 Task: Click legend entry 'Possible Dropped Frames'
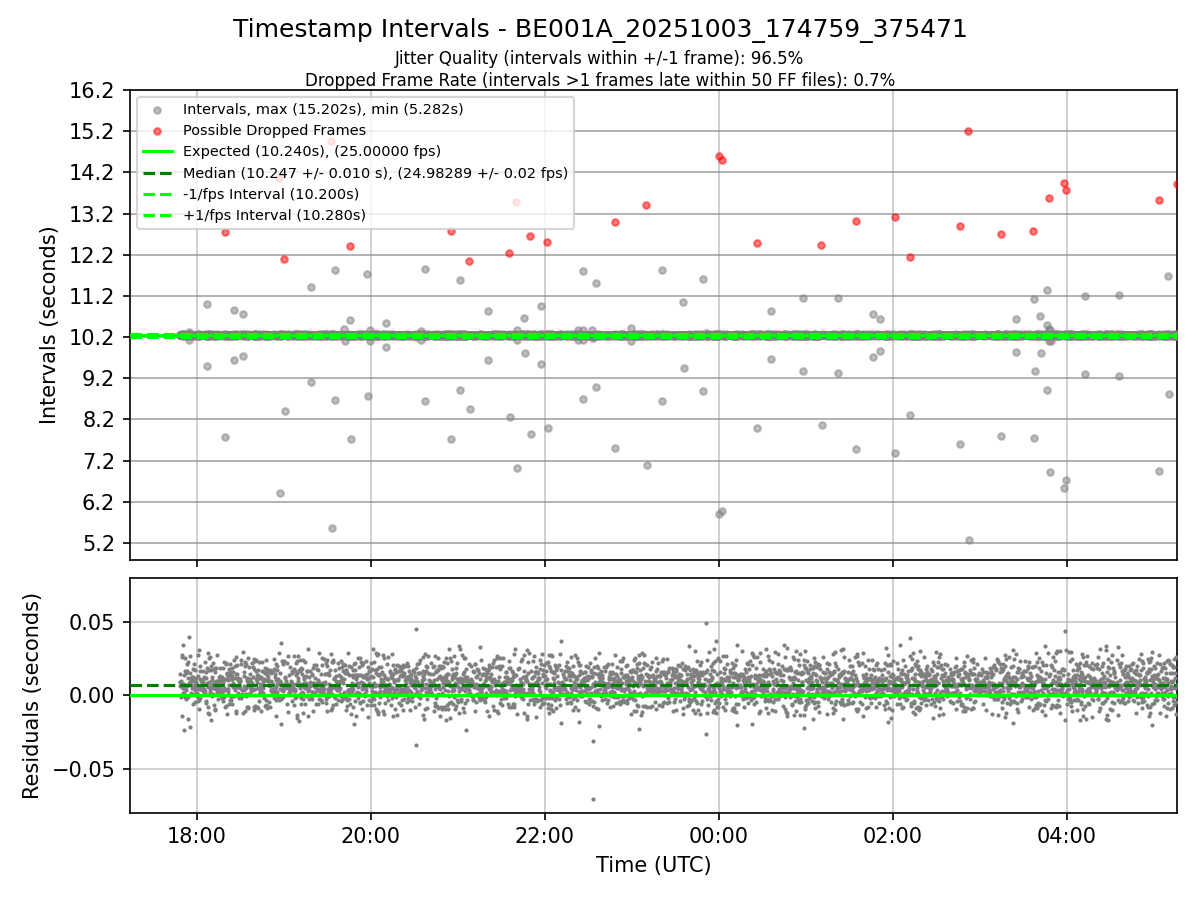pyautogui.click(x=274, y=130)
